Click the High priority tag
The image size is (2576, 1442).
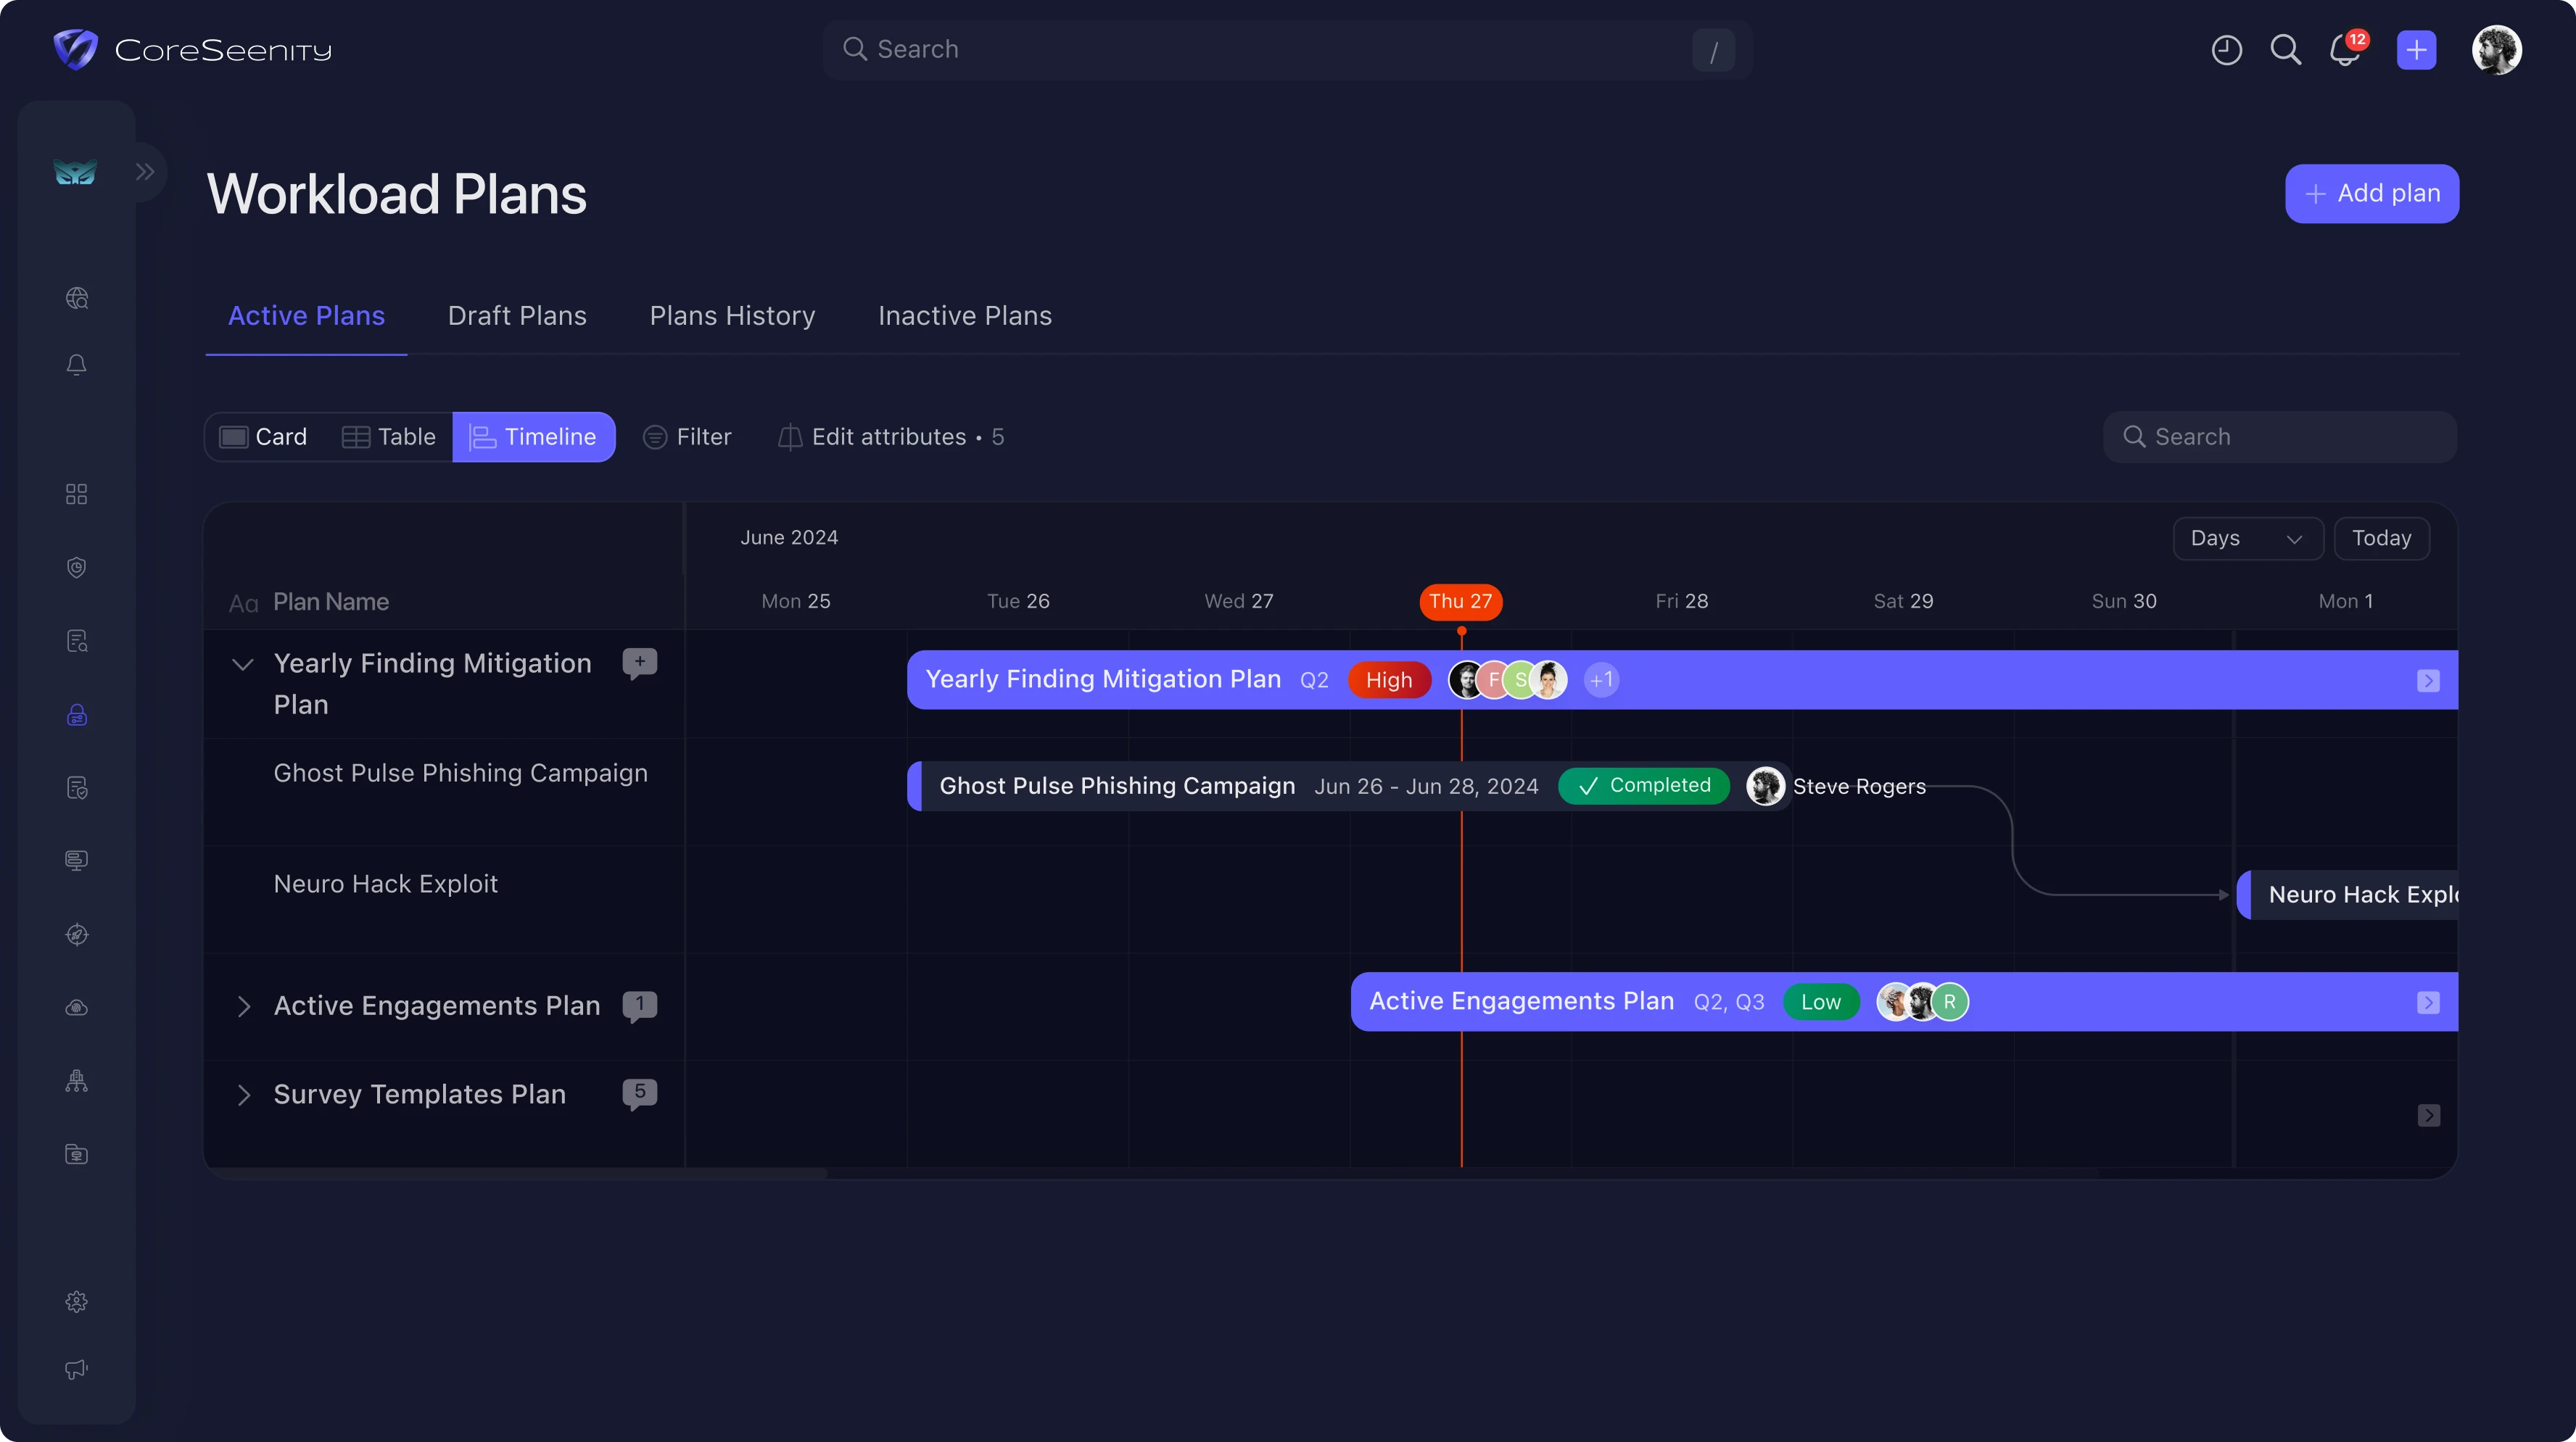click(x=1389, y=680)
